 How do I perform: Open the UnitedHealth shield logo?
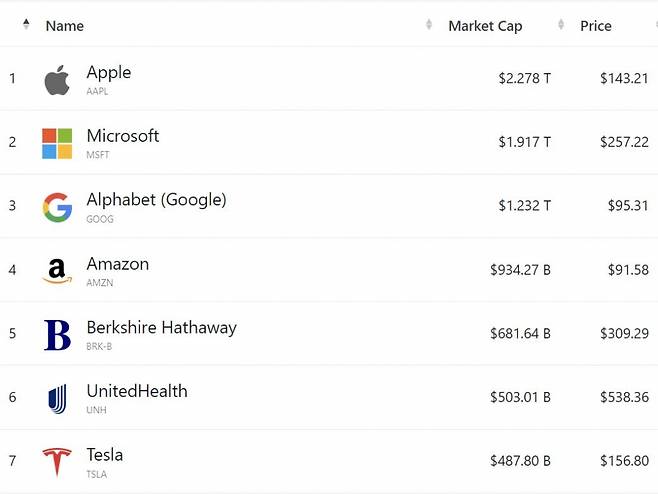pyautogui.click(x=57, y=398)
